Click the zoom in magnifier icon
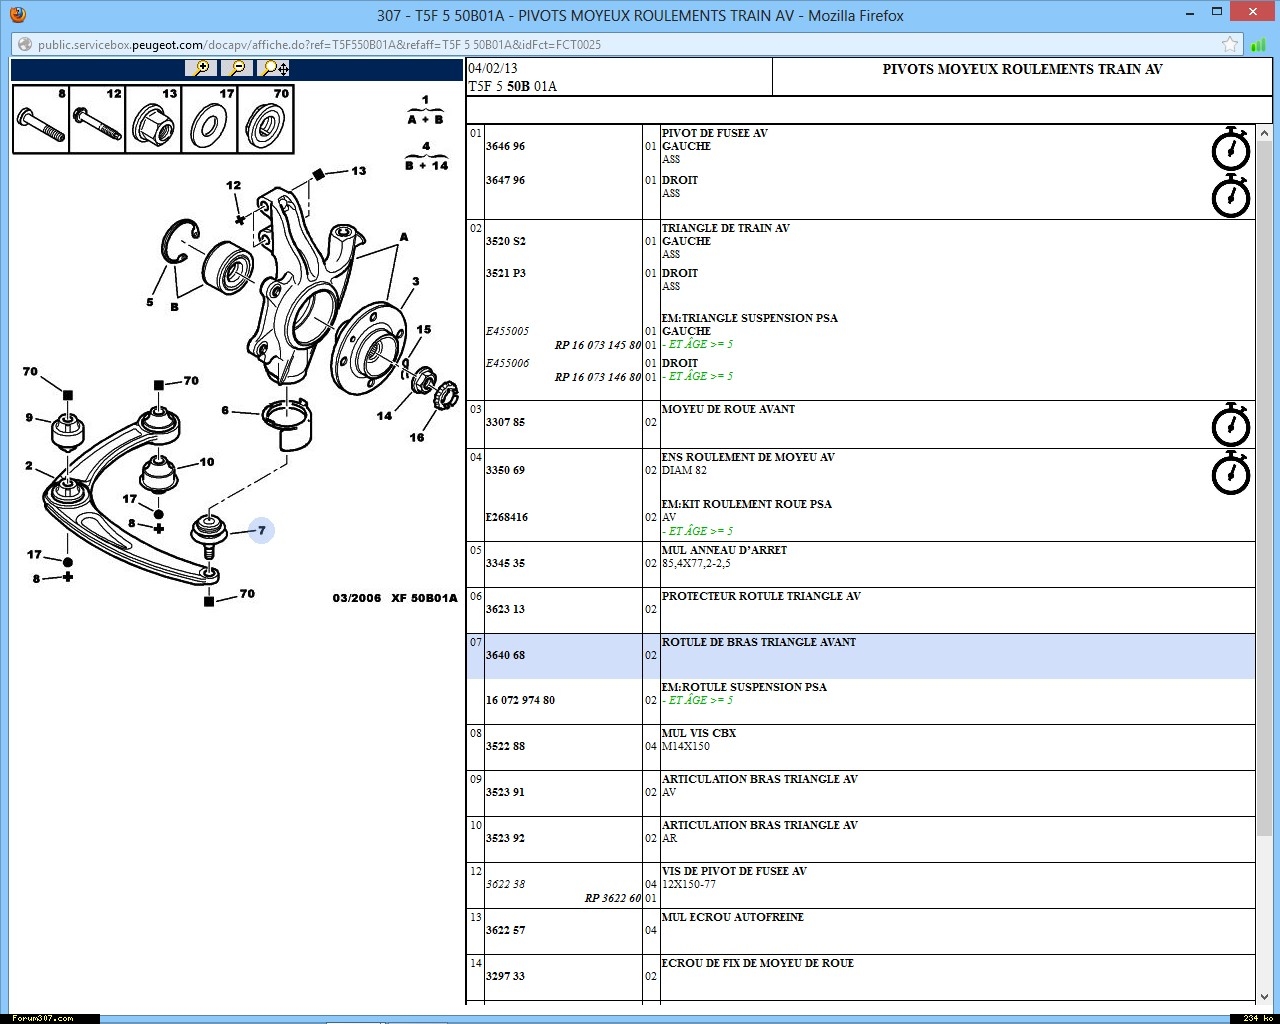The image size is (1280, 1024). (201, 68)
